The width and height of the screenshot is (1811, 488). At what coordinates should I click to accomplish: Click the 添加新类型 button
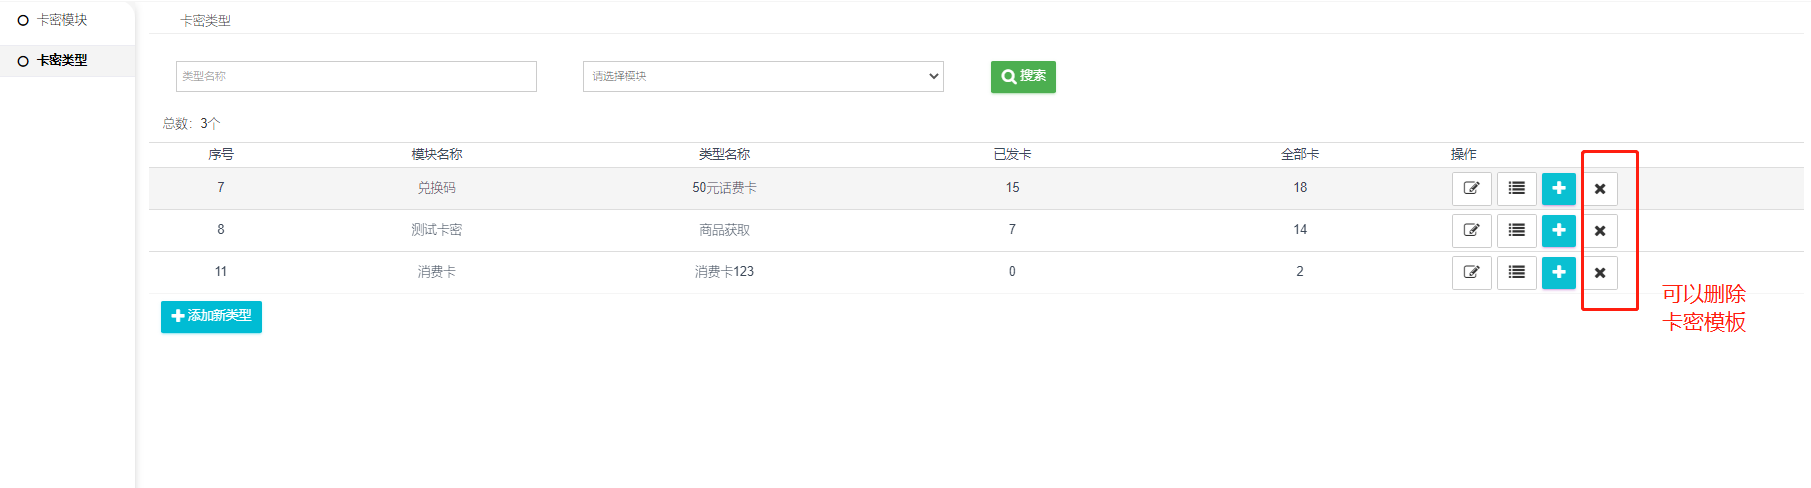(211, 316)
